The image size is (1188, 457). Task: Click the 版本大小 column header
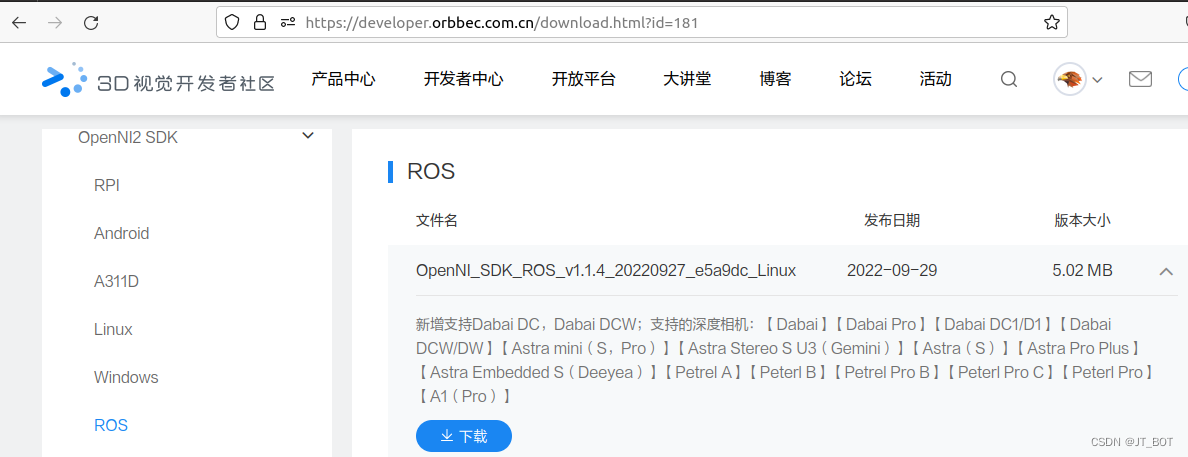[x=1083, y=221]
